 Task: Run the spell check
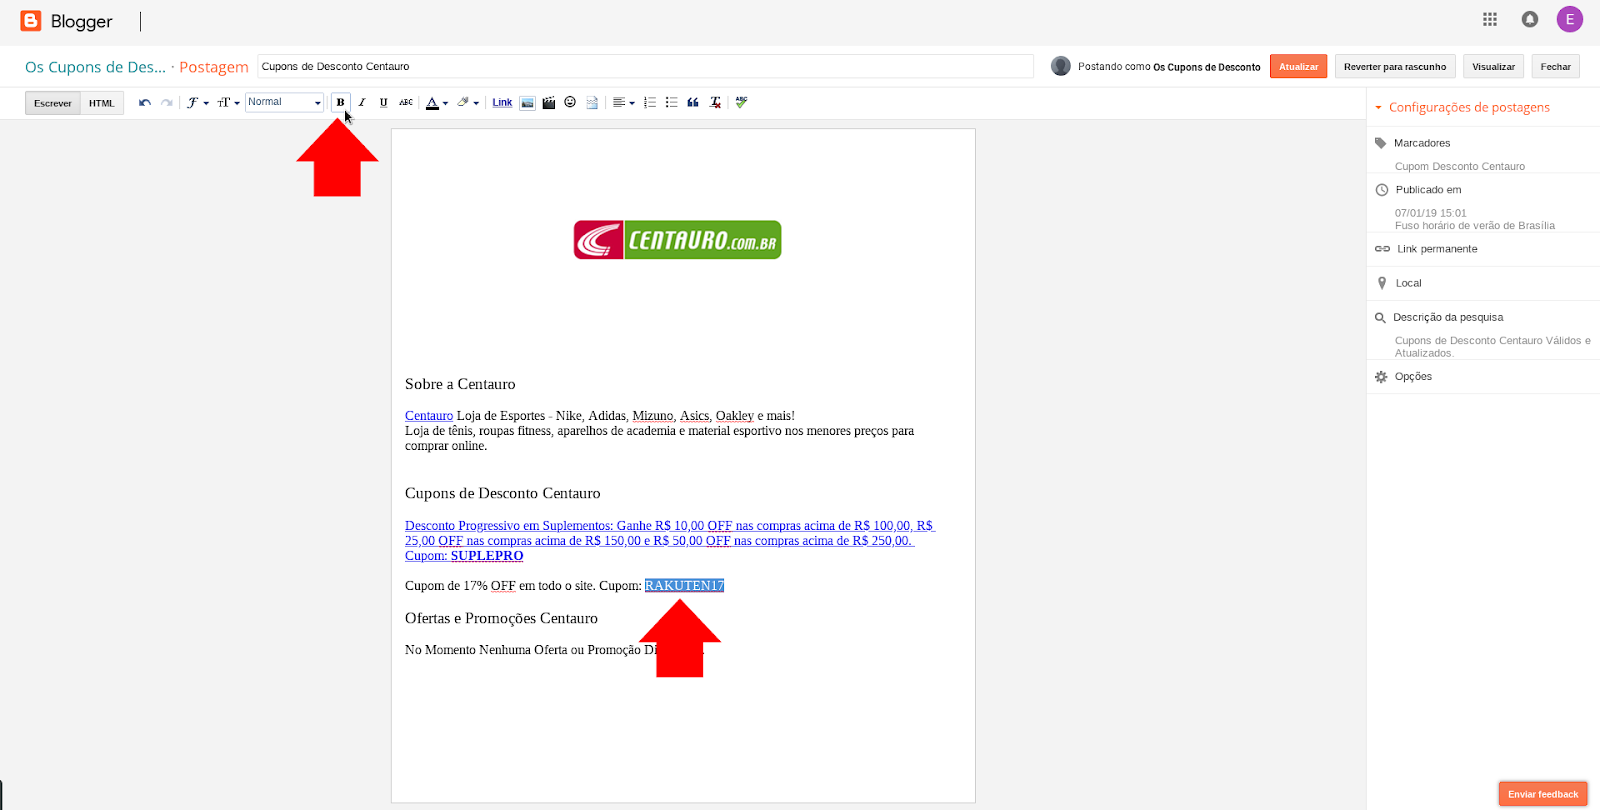[x=741, y=103]
